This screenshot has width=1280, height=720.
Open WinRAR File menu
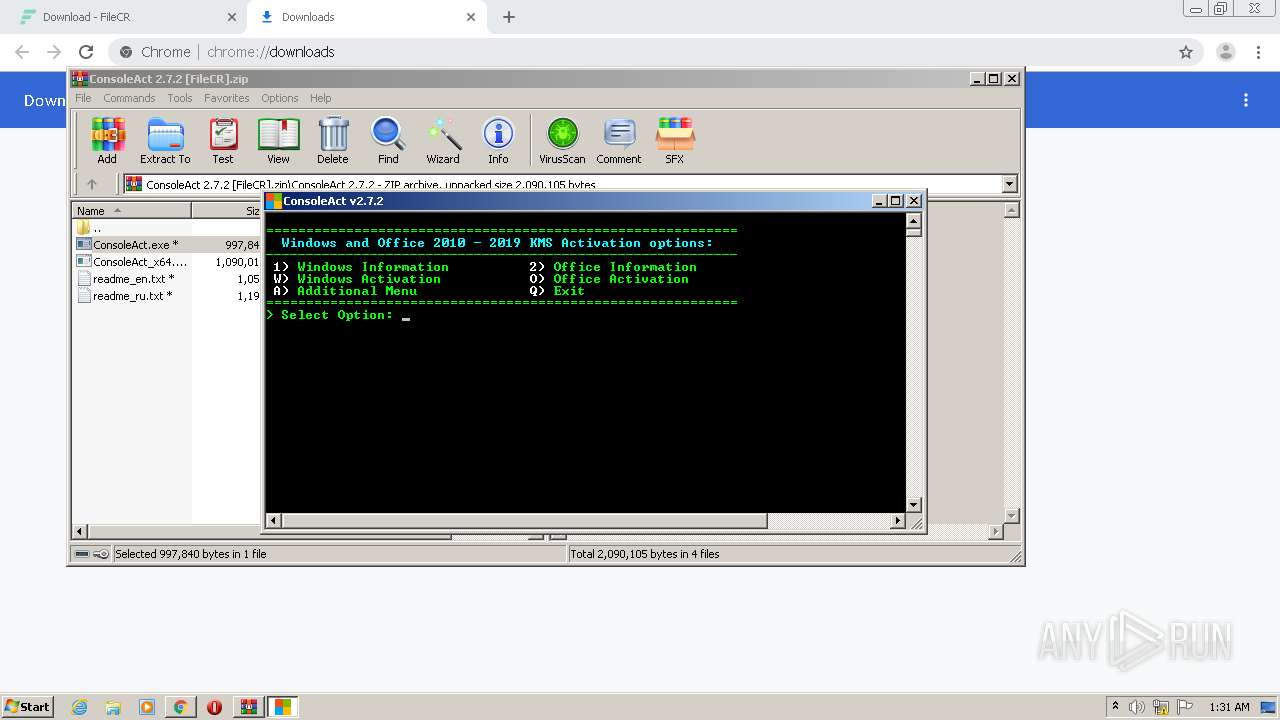coord(83,98)
